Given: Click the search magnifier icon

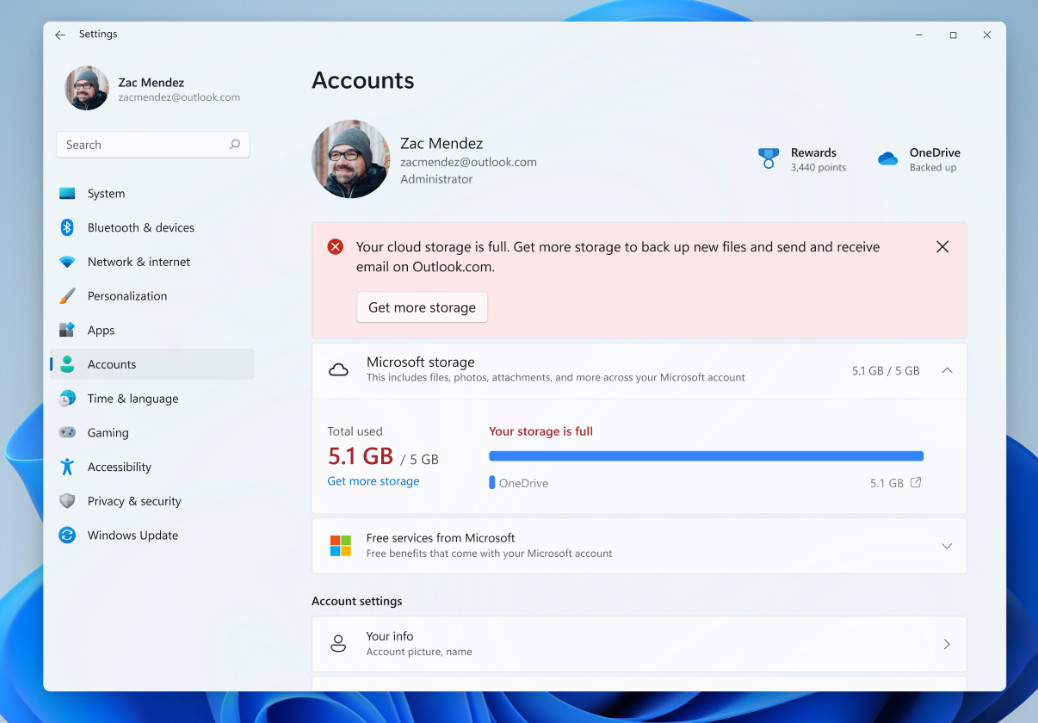Looking at the screenshot, I should [235, 145].
